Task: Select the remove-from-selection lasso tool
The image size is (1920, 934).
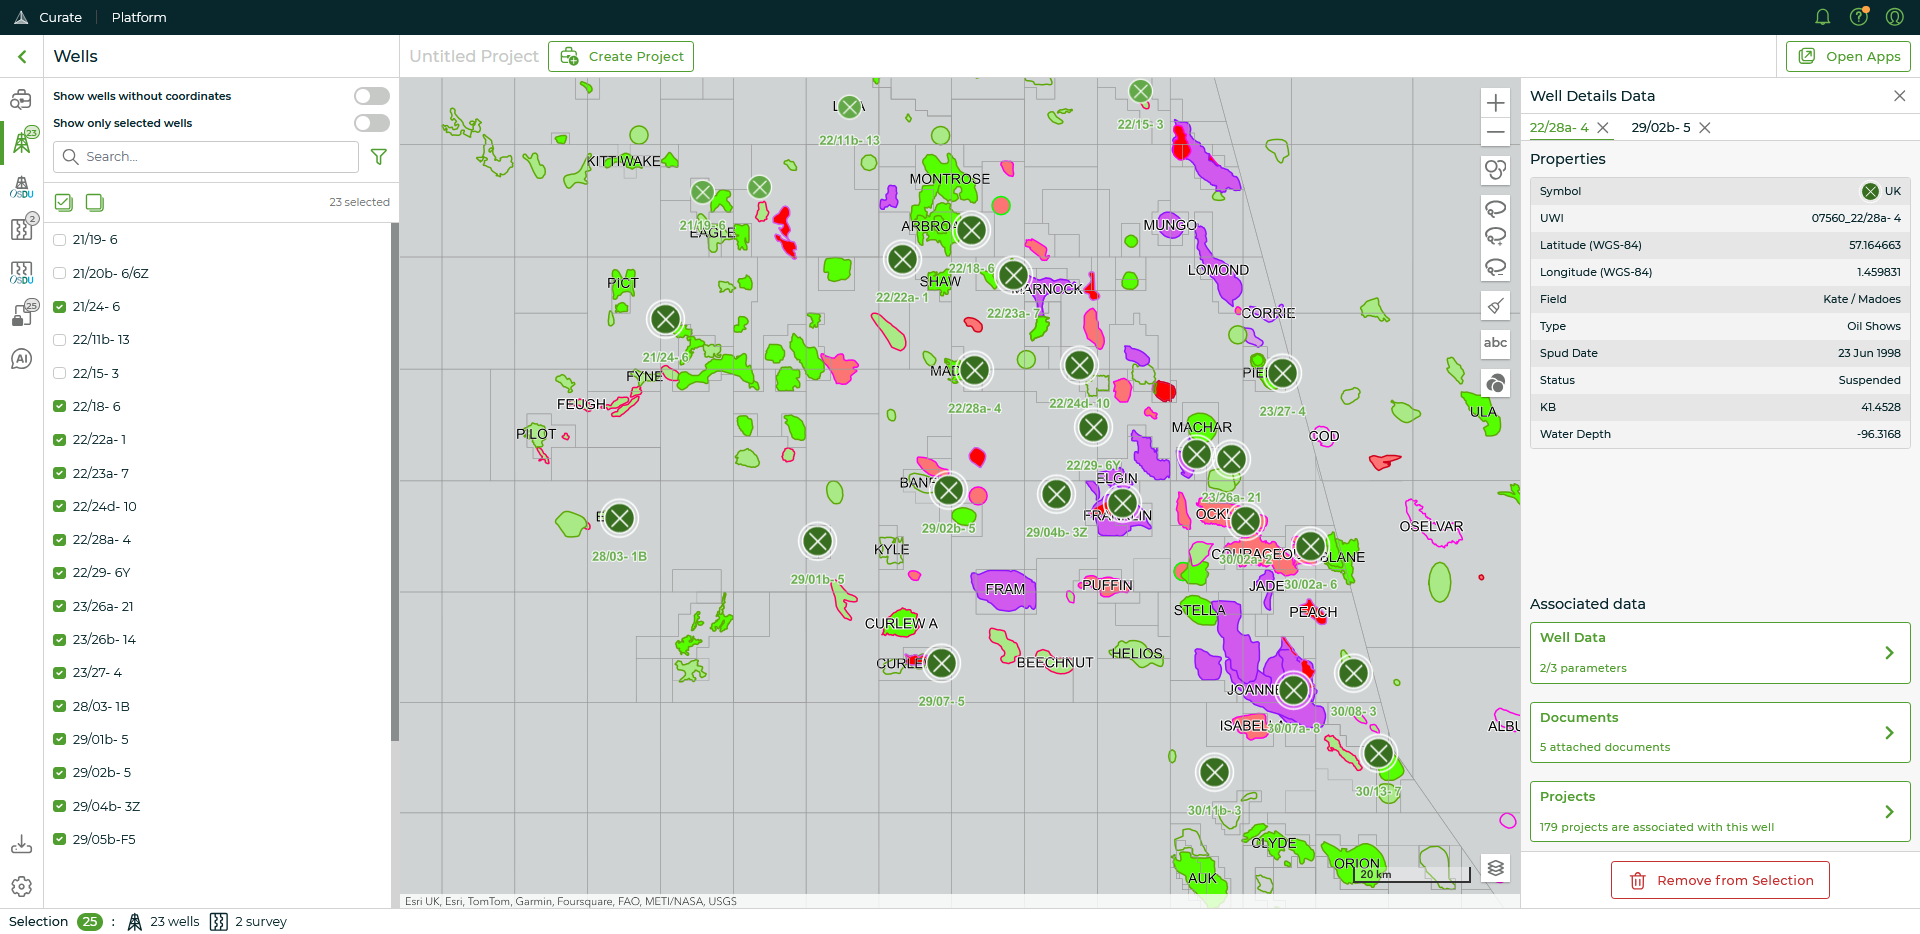Action: point(1496,267)
